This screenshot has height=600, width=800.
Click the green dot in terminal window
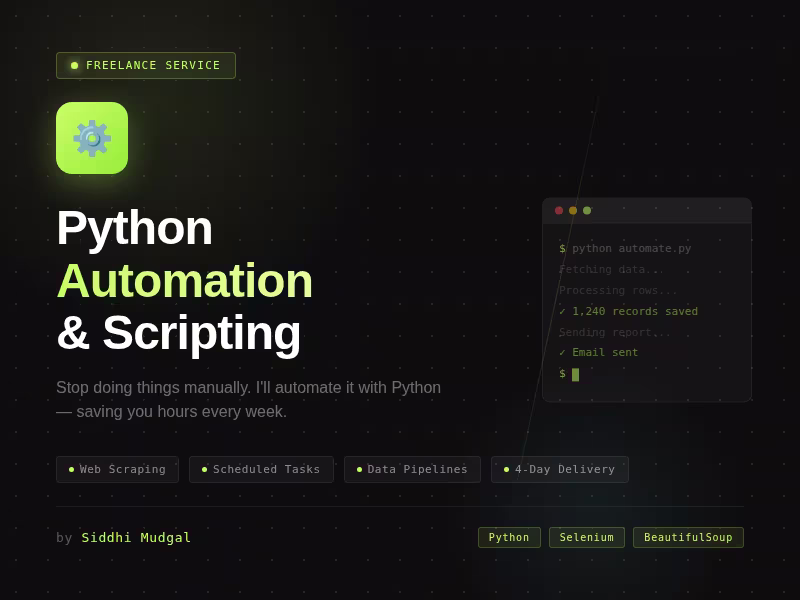[587, 211]
